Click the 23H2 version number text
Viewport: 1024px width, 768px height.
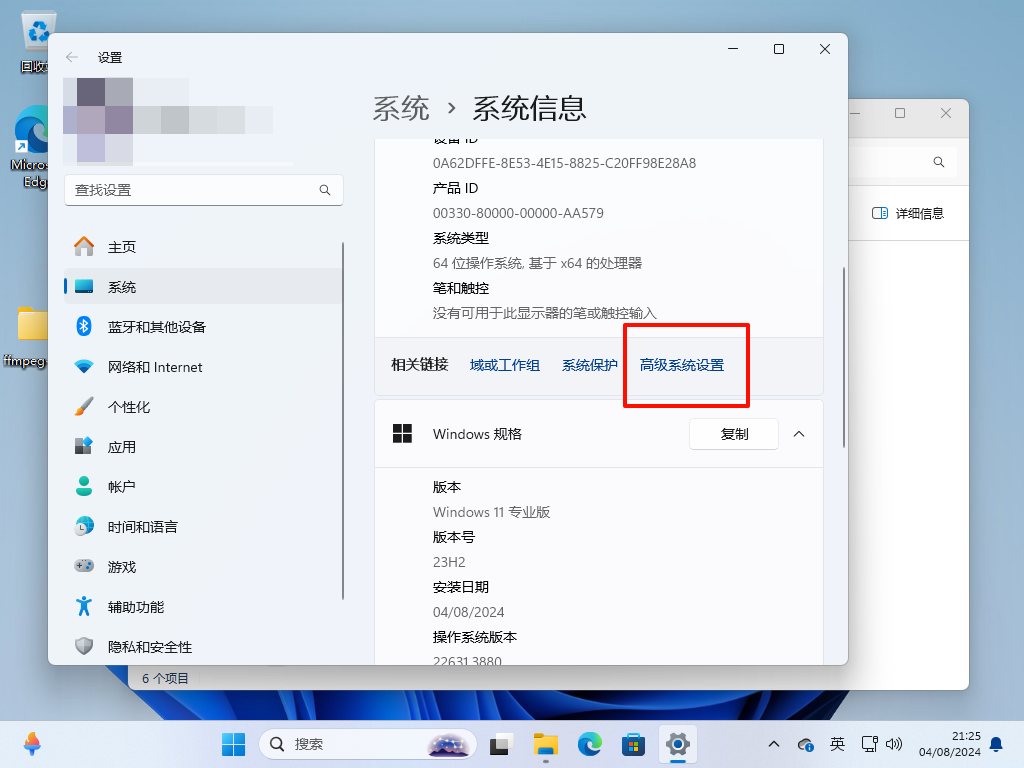point(449,562)
